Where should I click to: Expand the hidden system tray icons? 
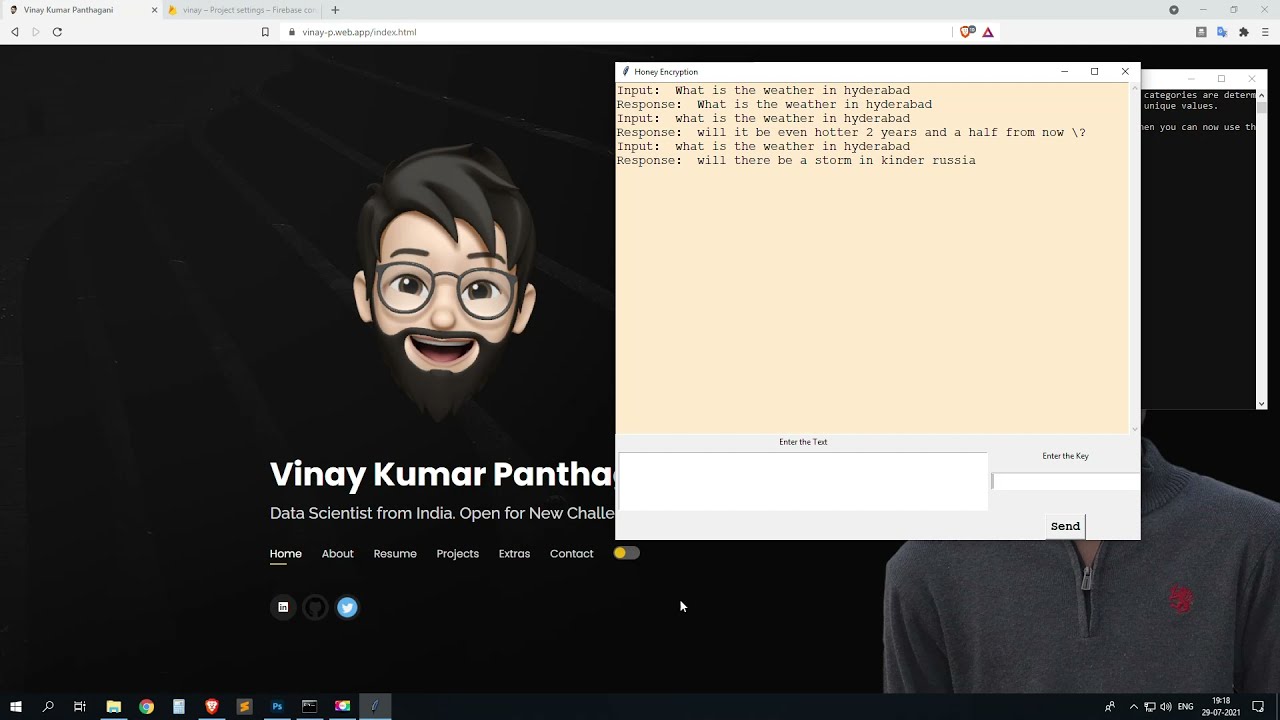point(1133,707)
